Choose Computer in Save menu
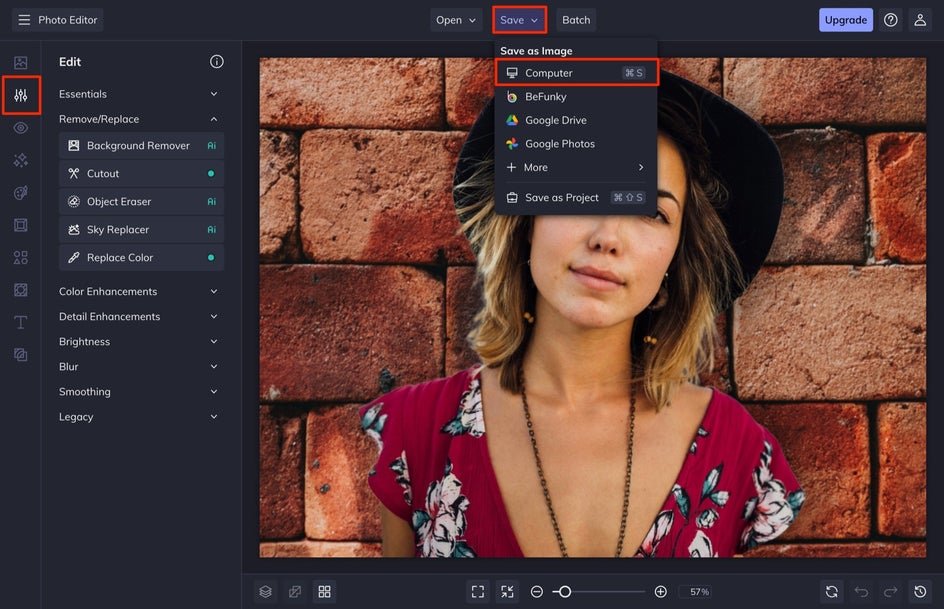This screenshot has height=609, width=944. click(576, 73)
